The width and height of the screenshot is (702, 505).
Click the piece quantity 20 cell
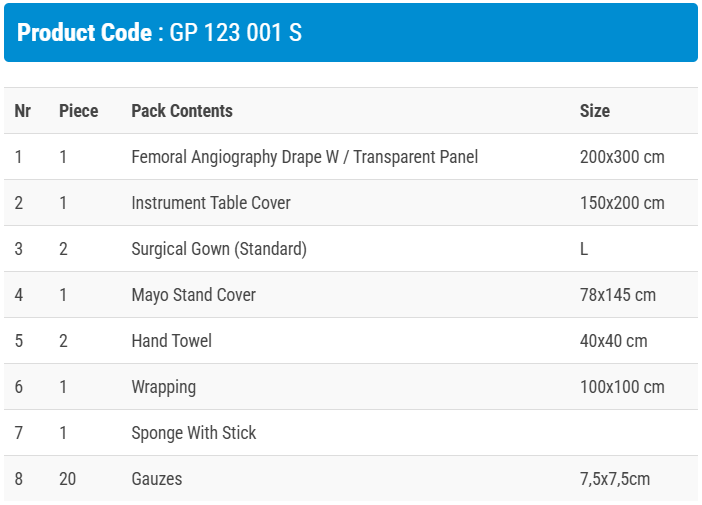click(x=67, y=479)
